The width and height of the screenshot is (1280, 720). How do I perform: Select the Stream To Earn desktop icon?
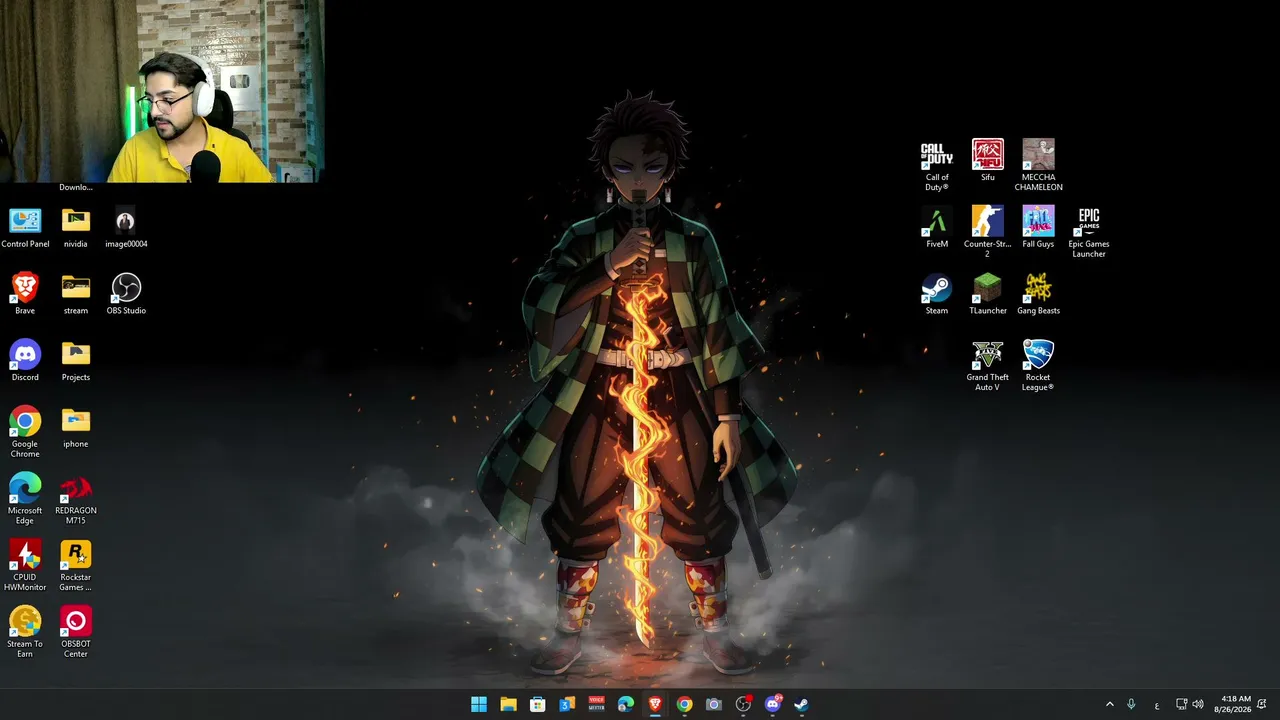25,632
